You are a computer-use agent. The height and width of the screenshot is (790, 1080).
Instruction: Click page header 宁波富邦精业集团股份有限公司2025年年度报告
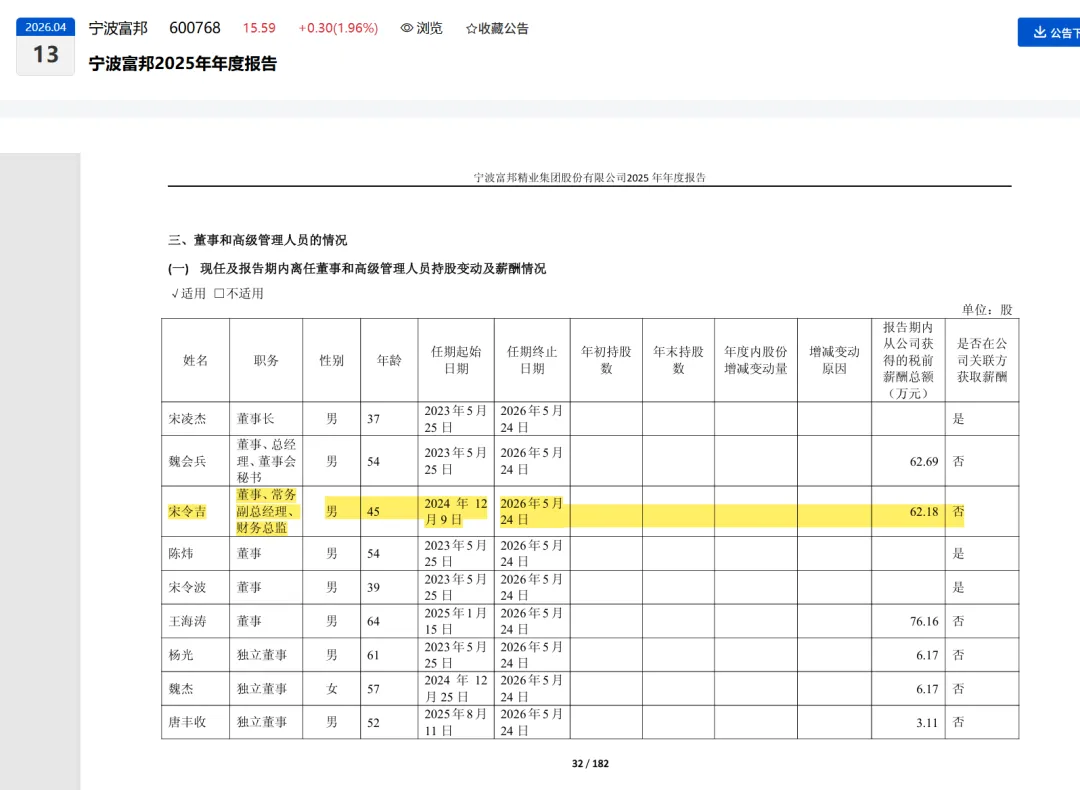tap(590, 178)
